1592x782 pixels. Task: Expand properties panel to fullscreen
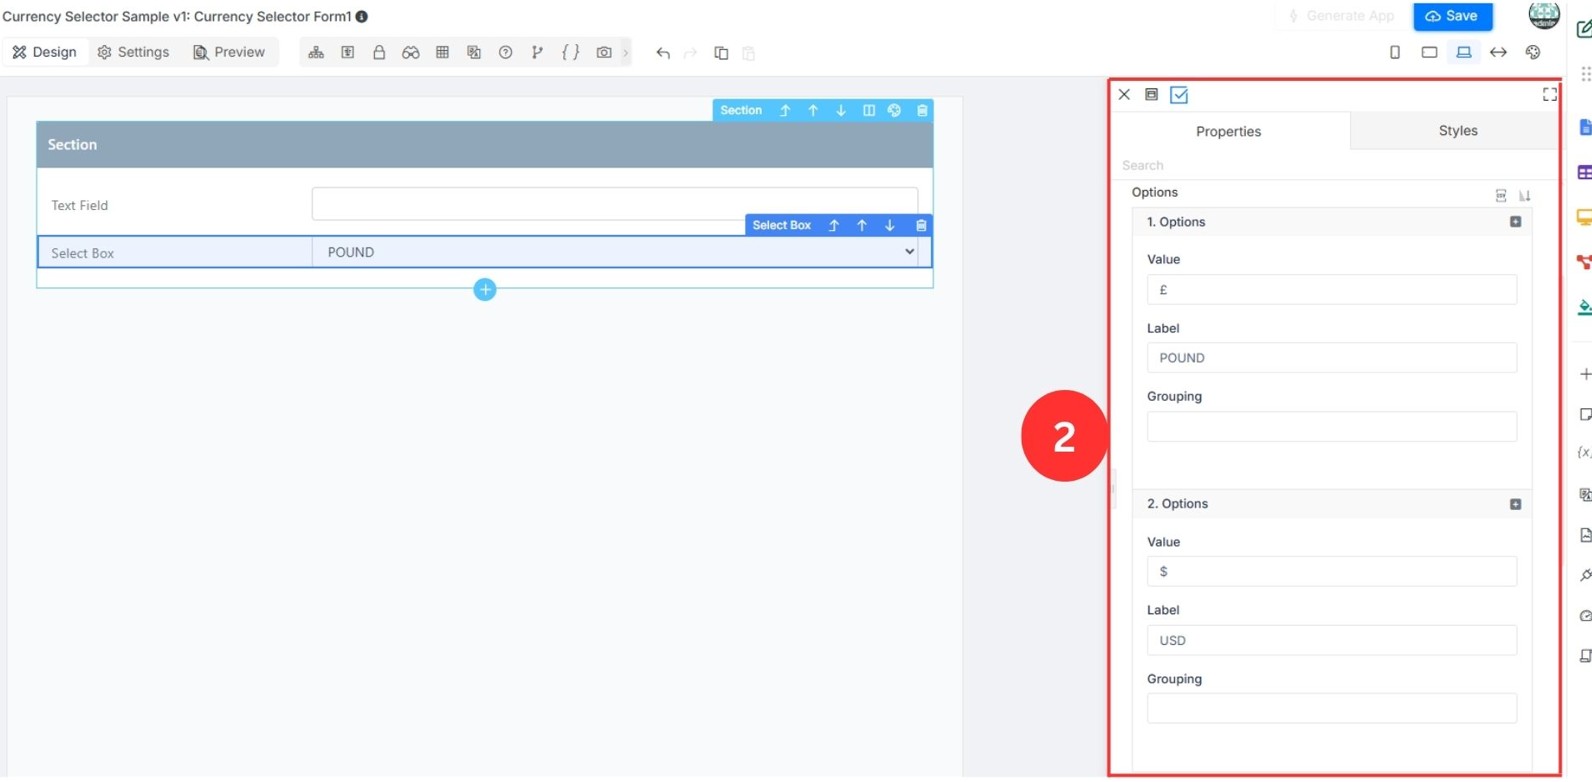(1549, 94)
